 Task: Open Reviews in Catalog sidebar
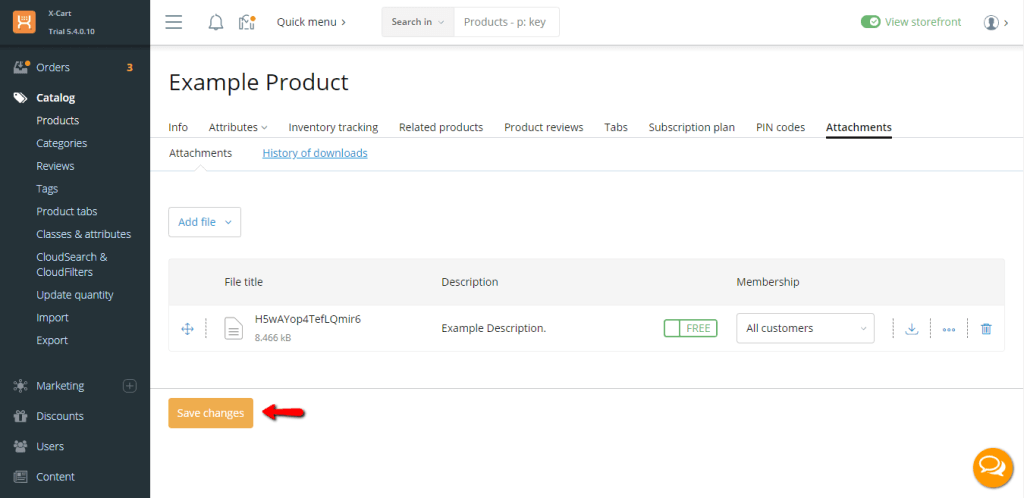[55, 166]
